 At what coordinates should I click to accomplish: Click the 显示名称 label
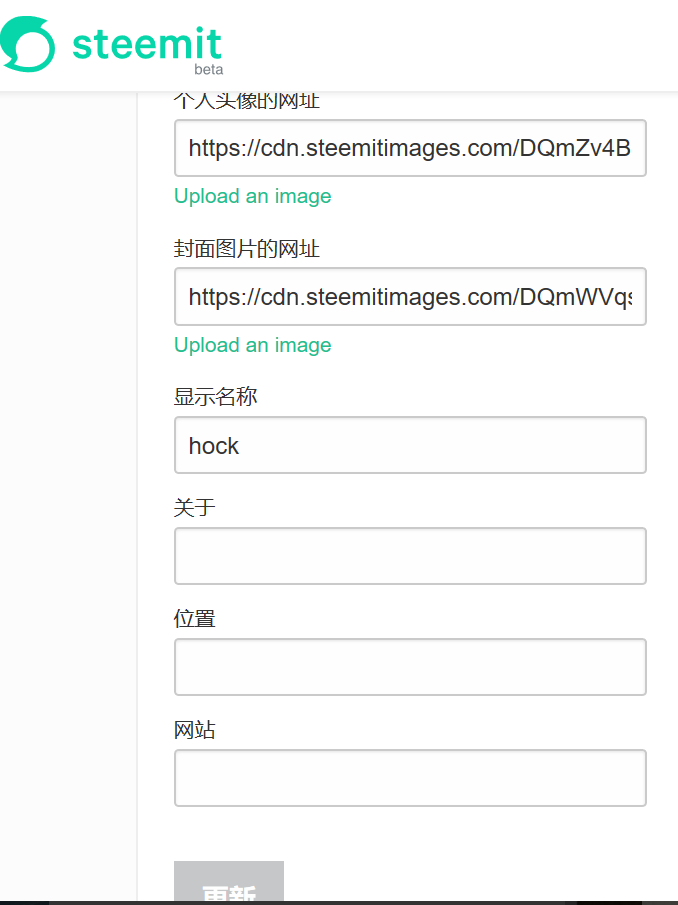coord(215,397)
